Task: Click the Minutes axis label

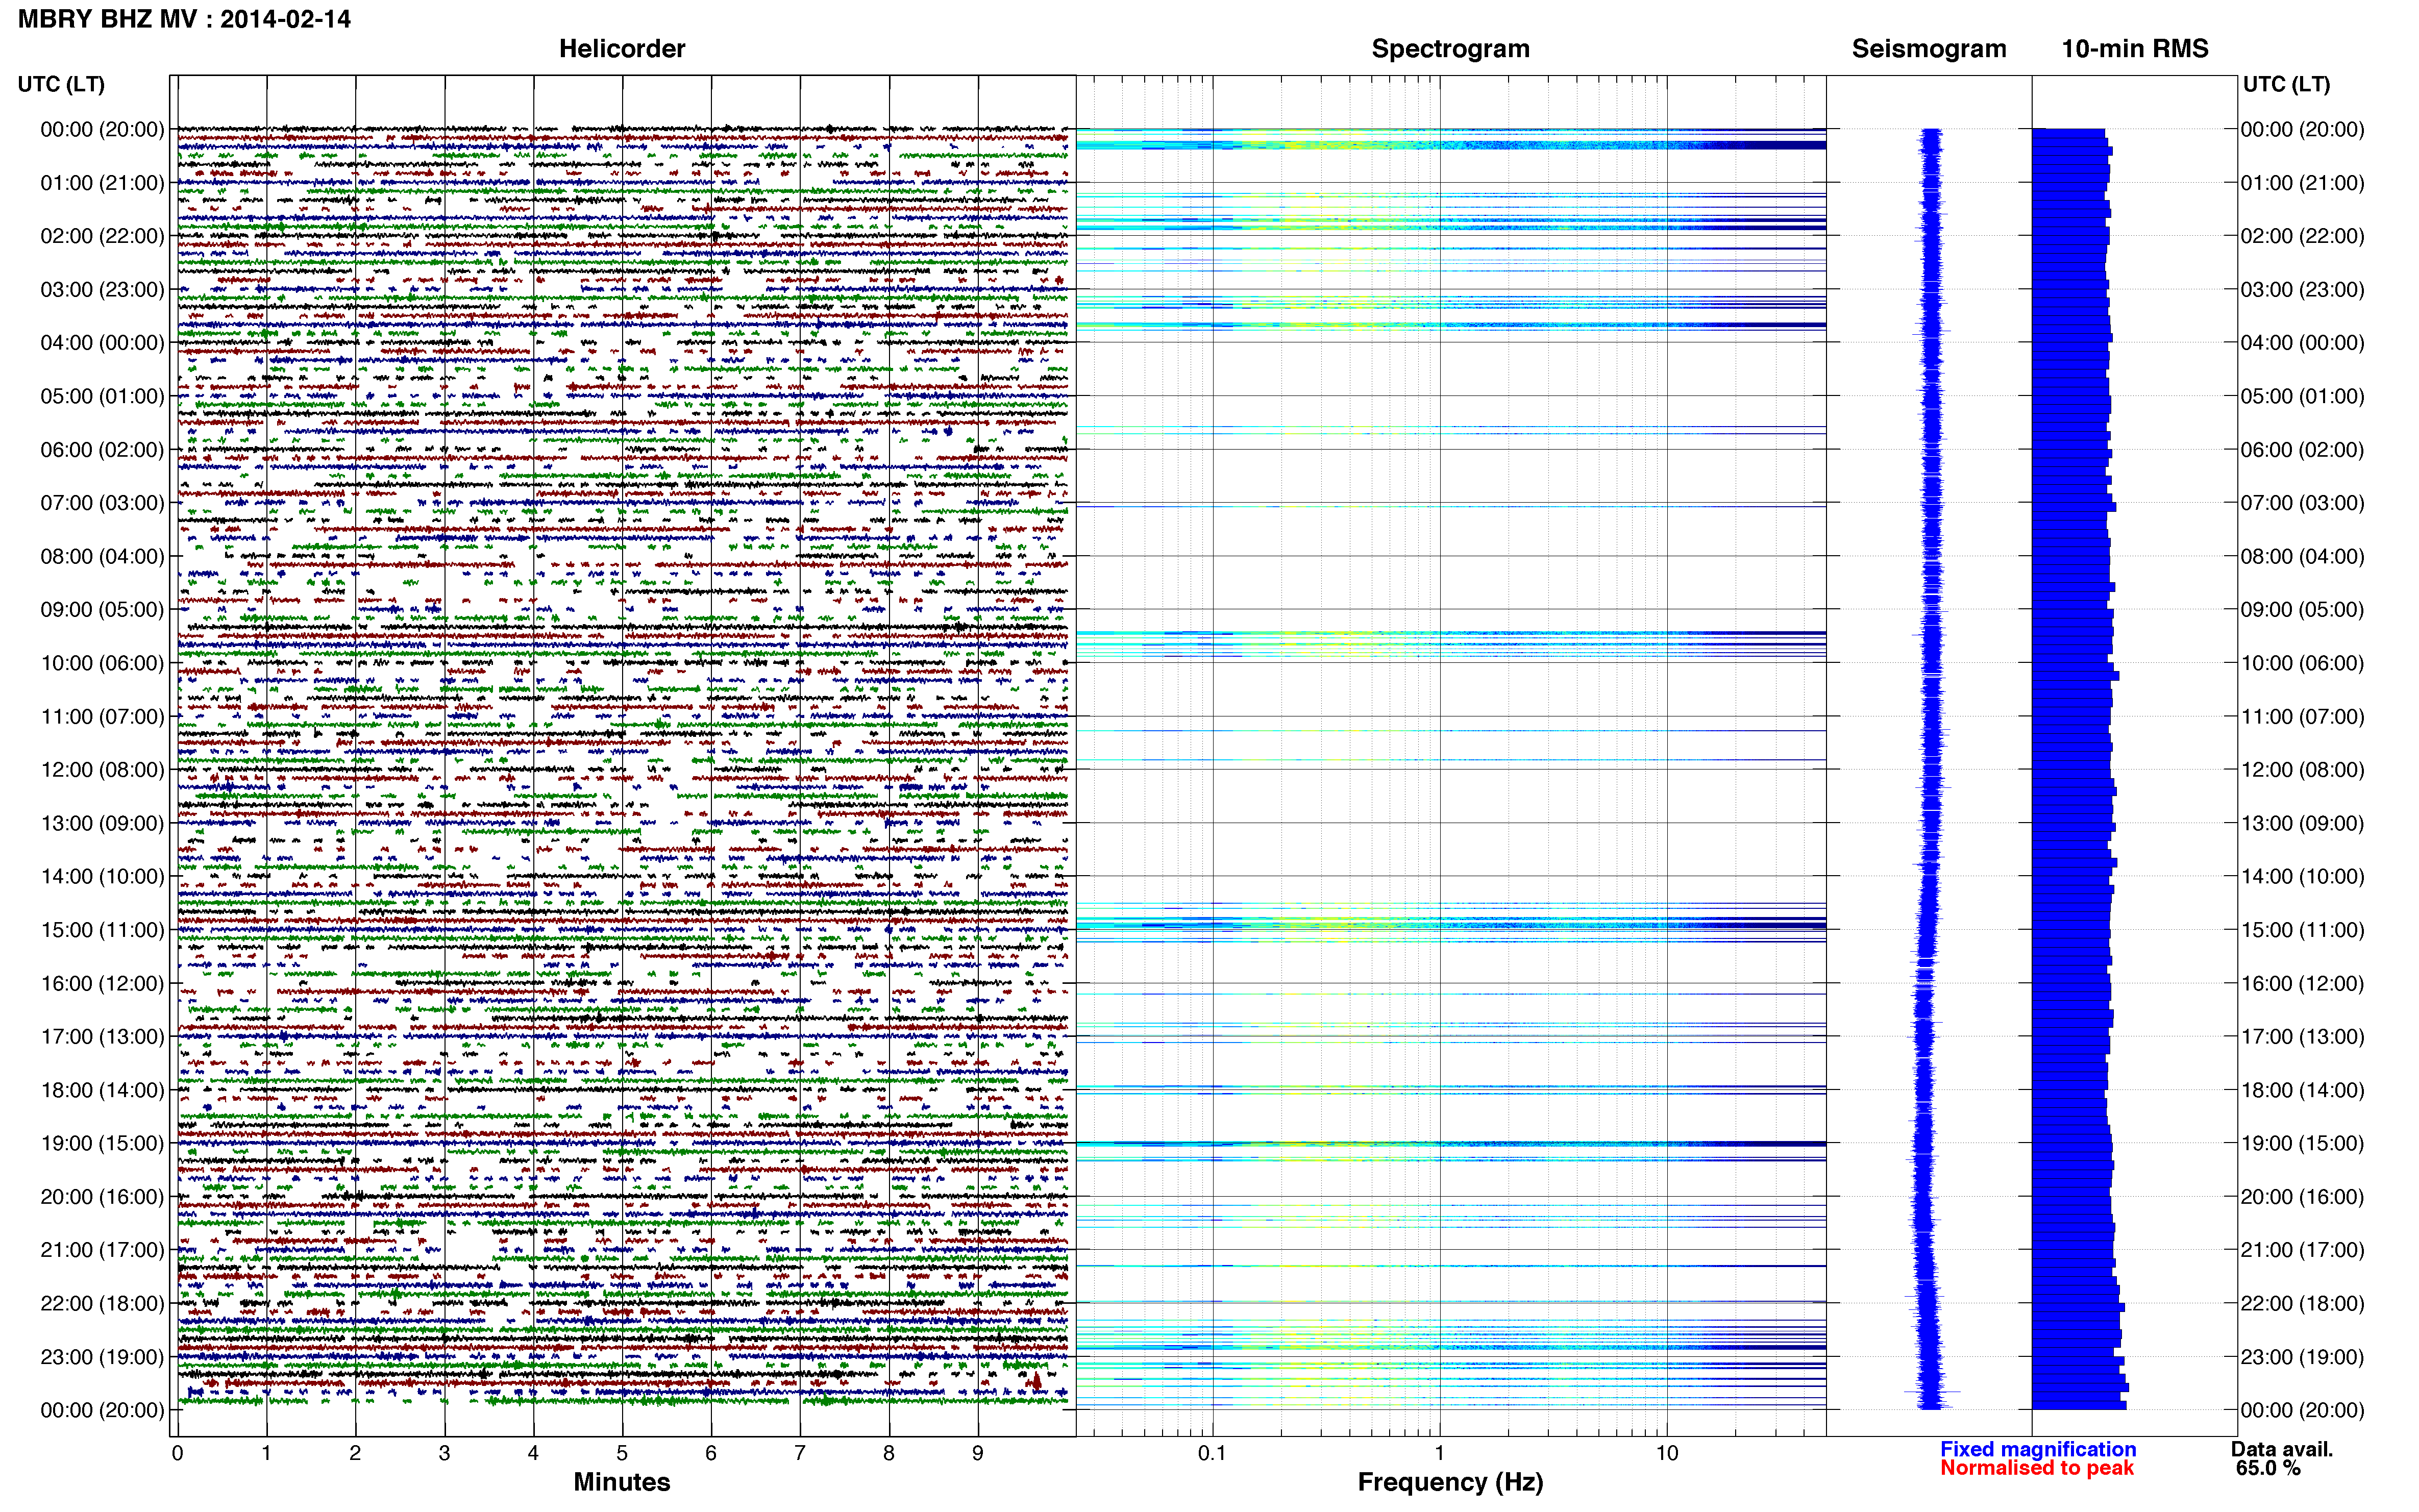Action: [x=621, y=1482]
